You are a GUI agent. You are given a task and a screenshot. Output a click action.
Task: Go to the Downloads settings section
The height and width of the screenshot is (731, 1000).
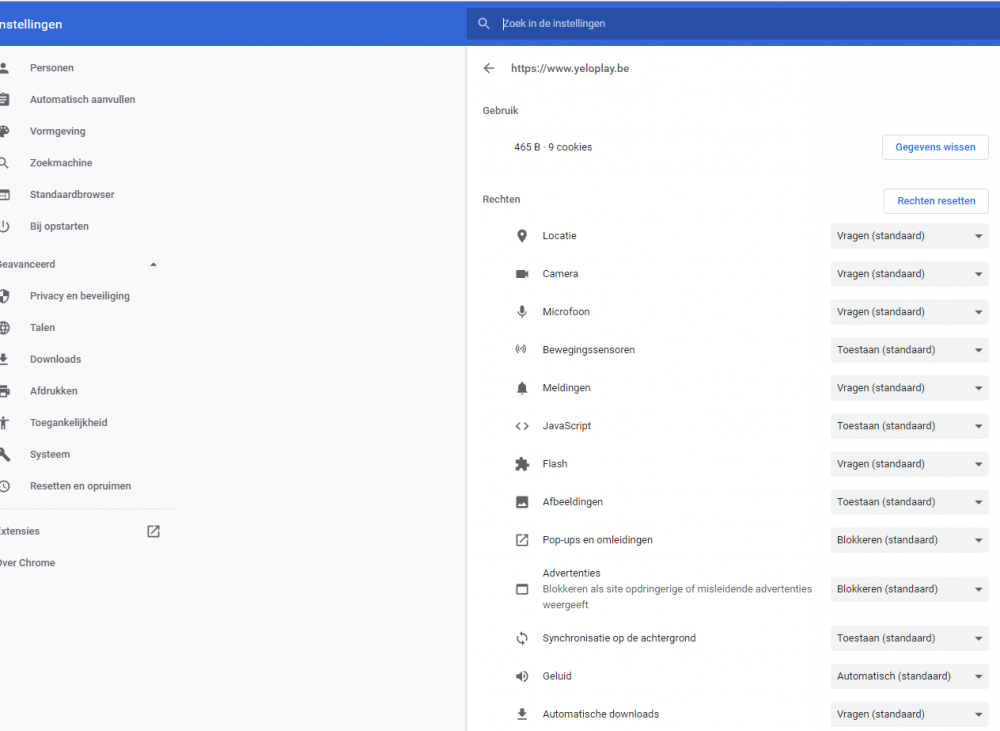[x=55, y=359]
